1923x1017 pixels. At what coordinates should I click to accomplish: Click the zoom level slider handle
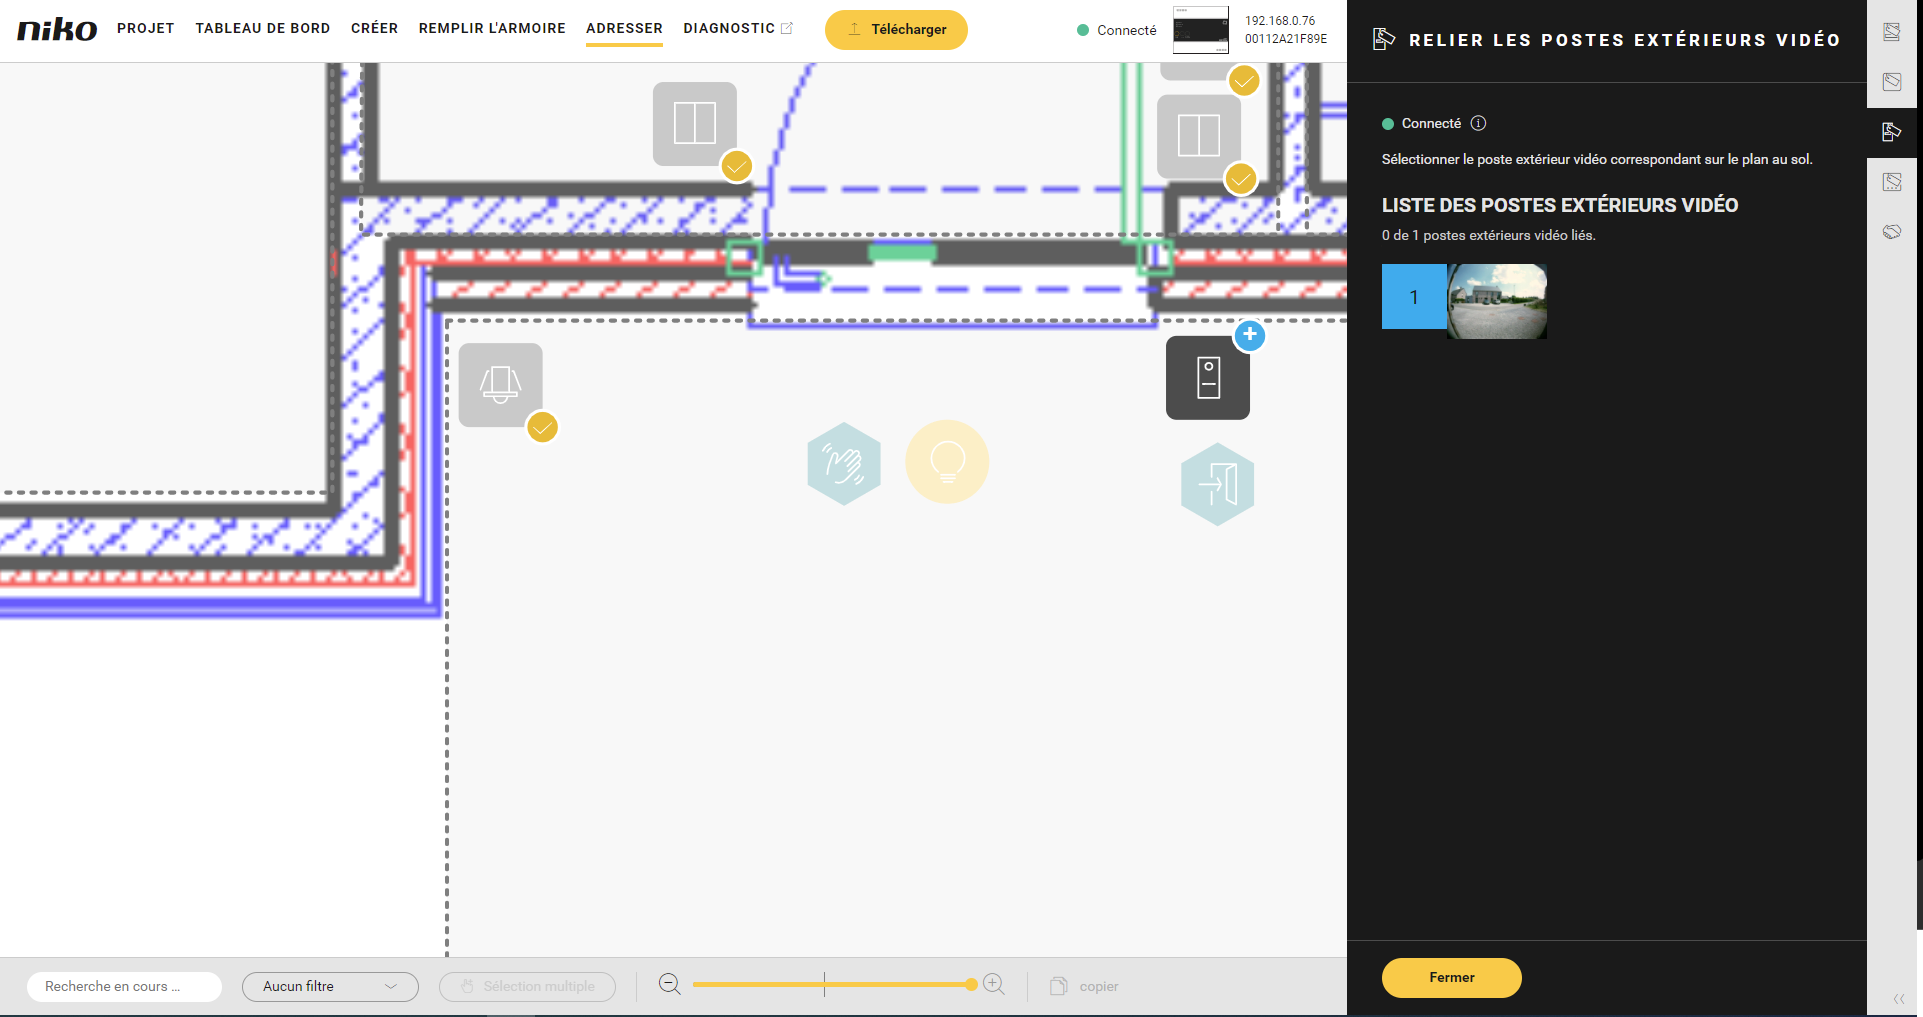coord(971,985)
